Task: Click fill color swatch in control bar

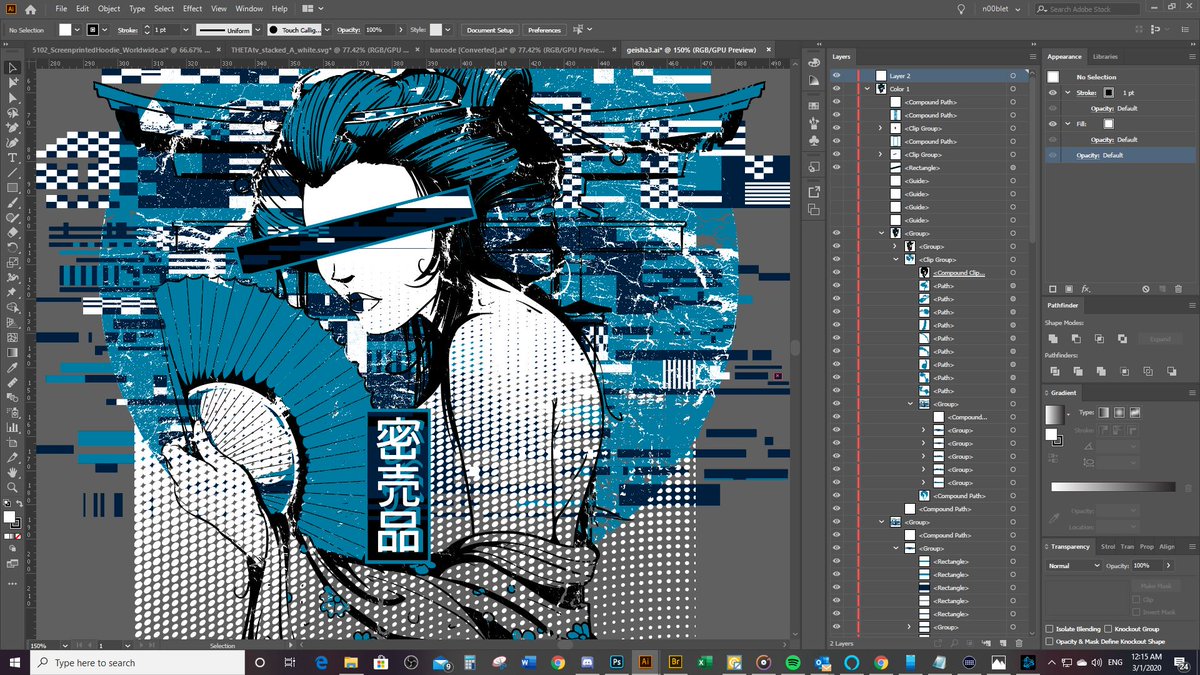Action: click(65, 30)
